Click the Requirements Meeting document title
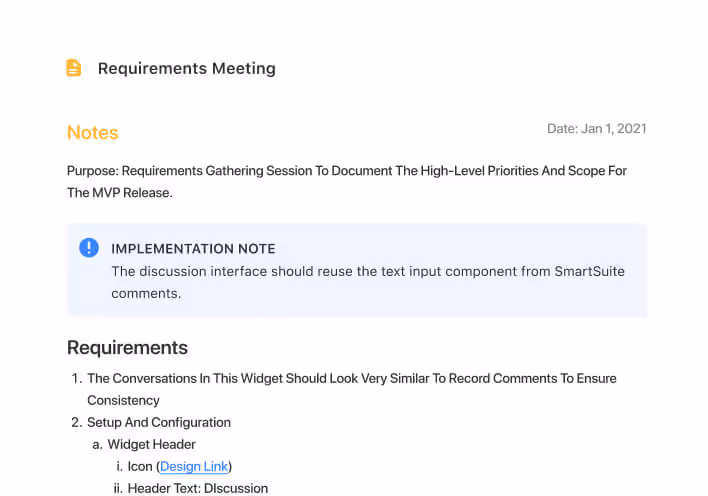This screenshot has width=708, height=496. 186,69
